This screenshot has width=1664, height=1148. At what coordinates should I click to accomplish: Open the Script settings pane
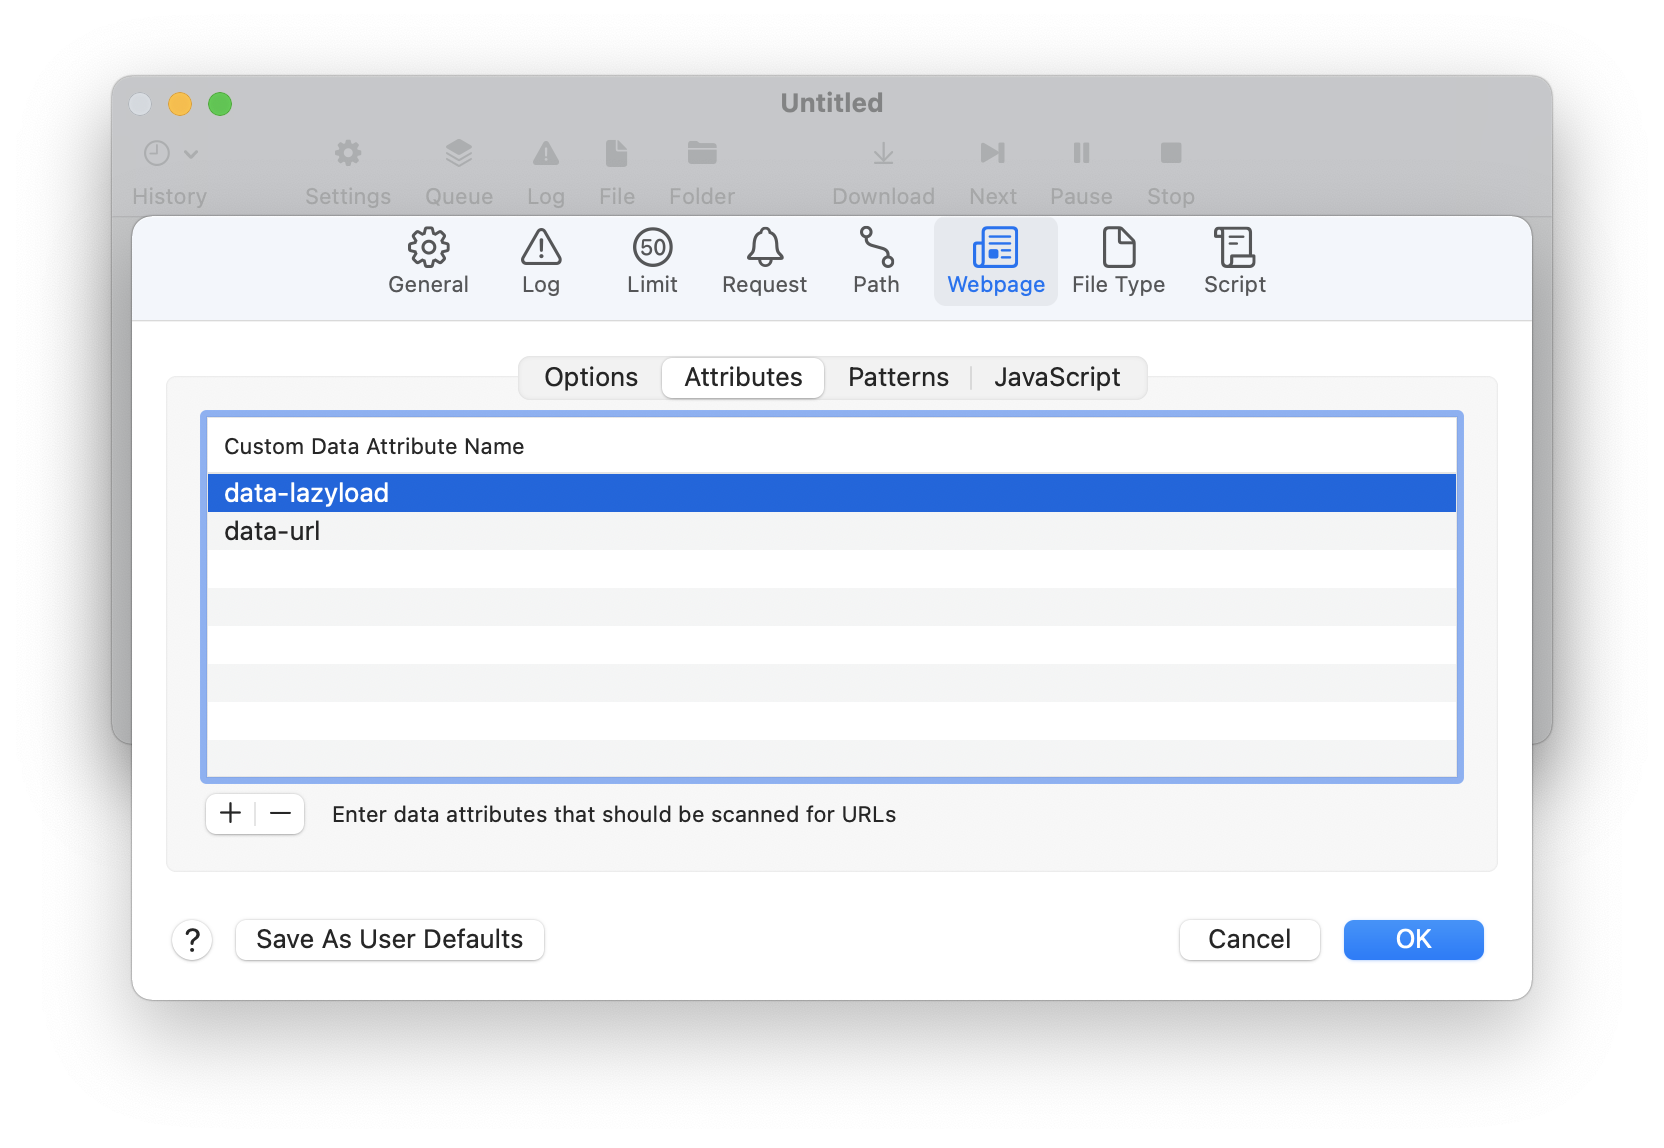coord(1234,261)
